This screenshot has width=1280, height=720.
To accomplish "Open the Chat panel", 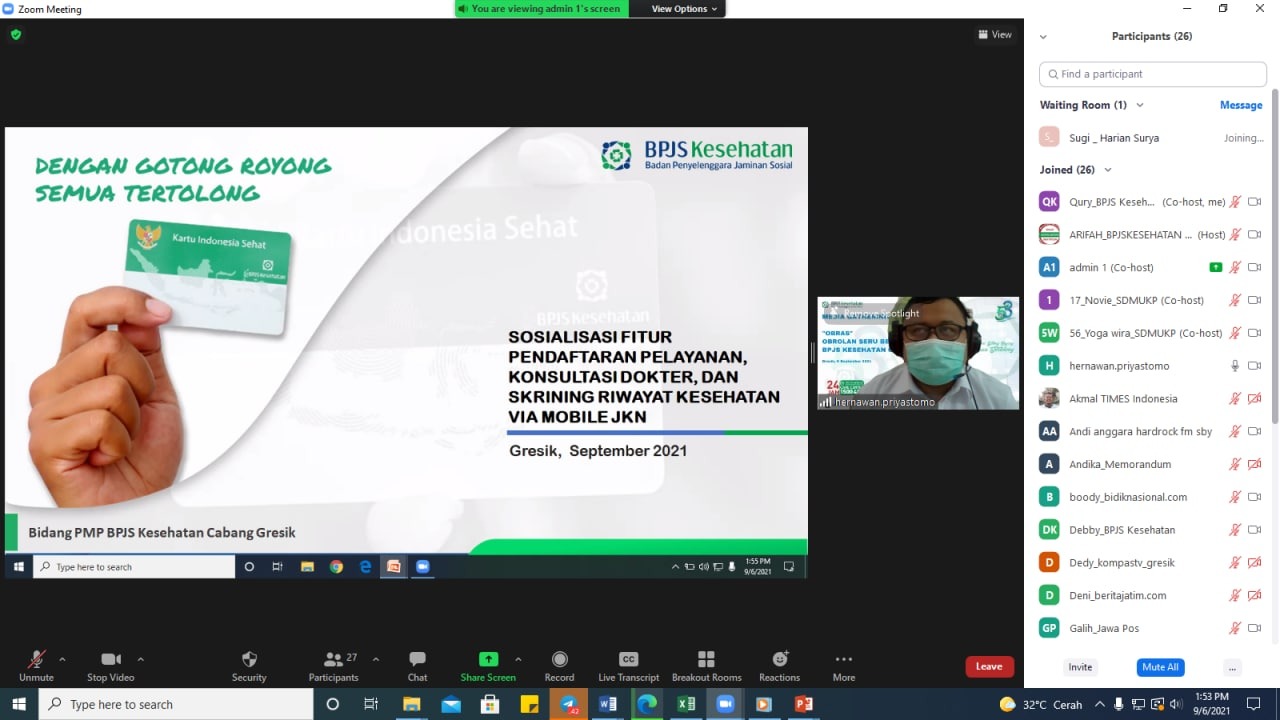I will [x=417, y=665].
